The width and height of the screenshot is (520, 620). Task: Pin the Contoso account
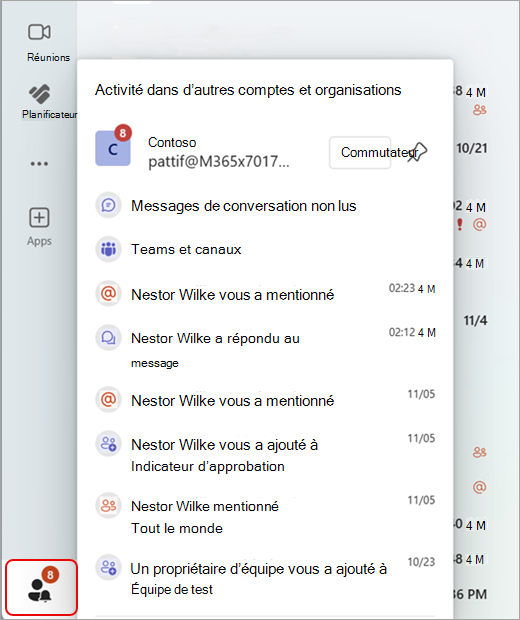[418, 152]
